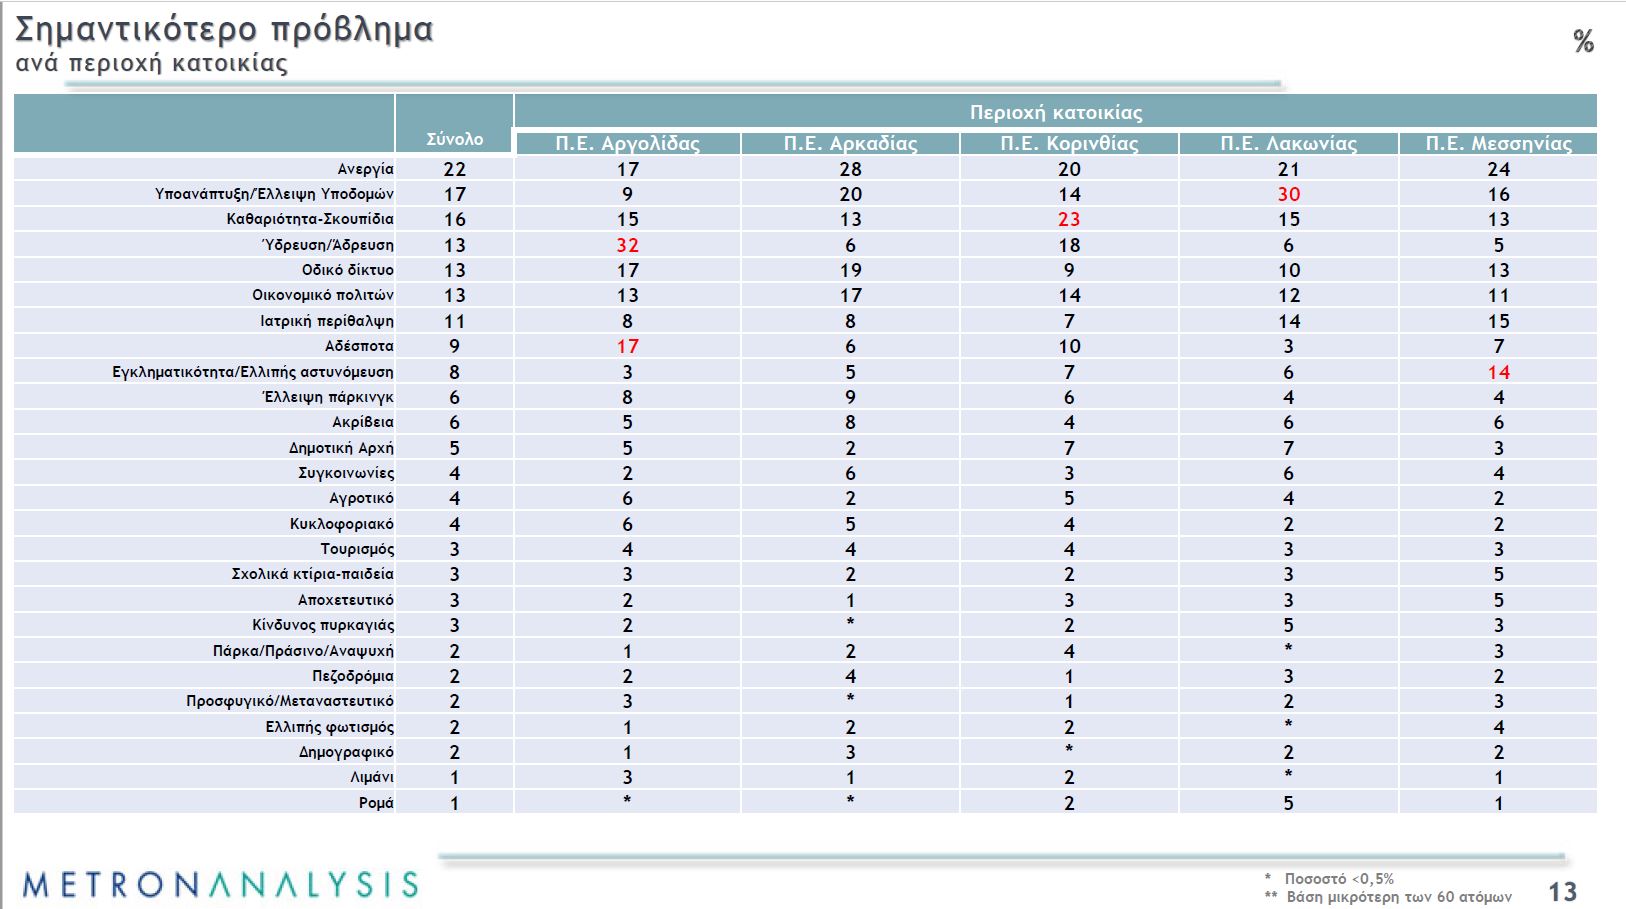The height and width of the screenshot is (909, 1626).
Task: Click the Περιοχή κατοικίας header bar
Action: point(1055,112)
